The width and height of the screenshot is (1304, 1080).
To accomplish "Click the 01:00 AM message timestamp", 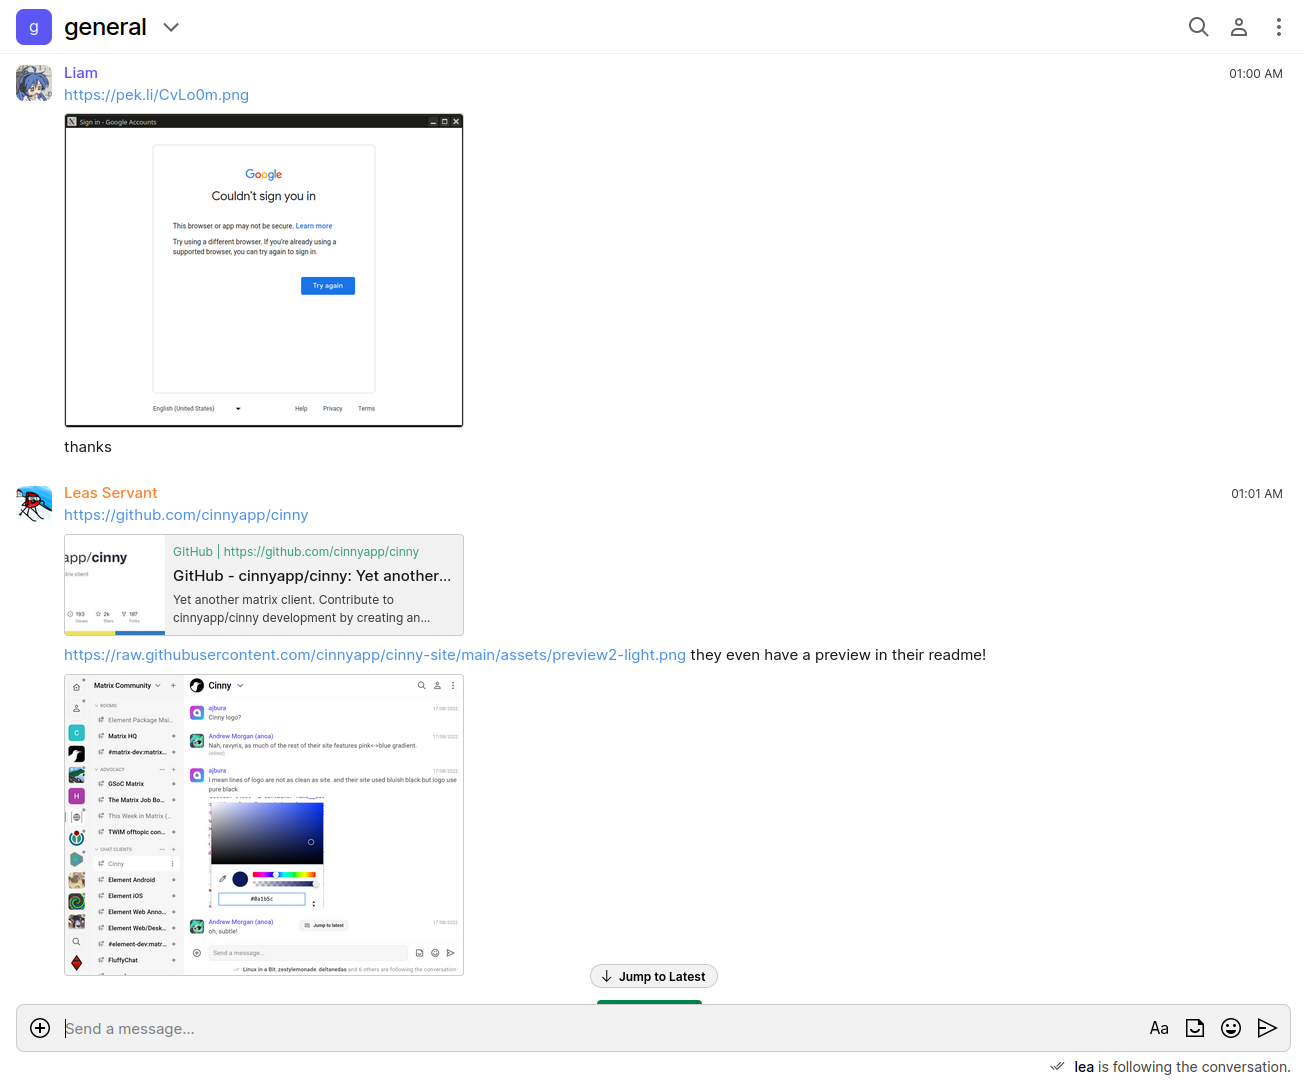I will pos(1256,74).
